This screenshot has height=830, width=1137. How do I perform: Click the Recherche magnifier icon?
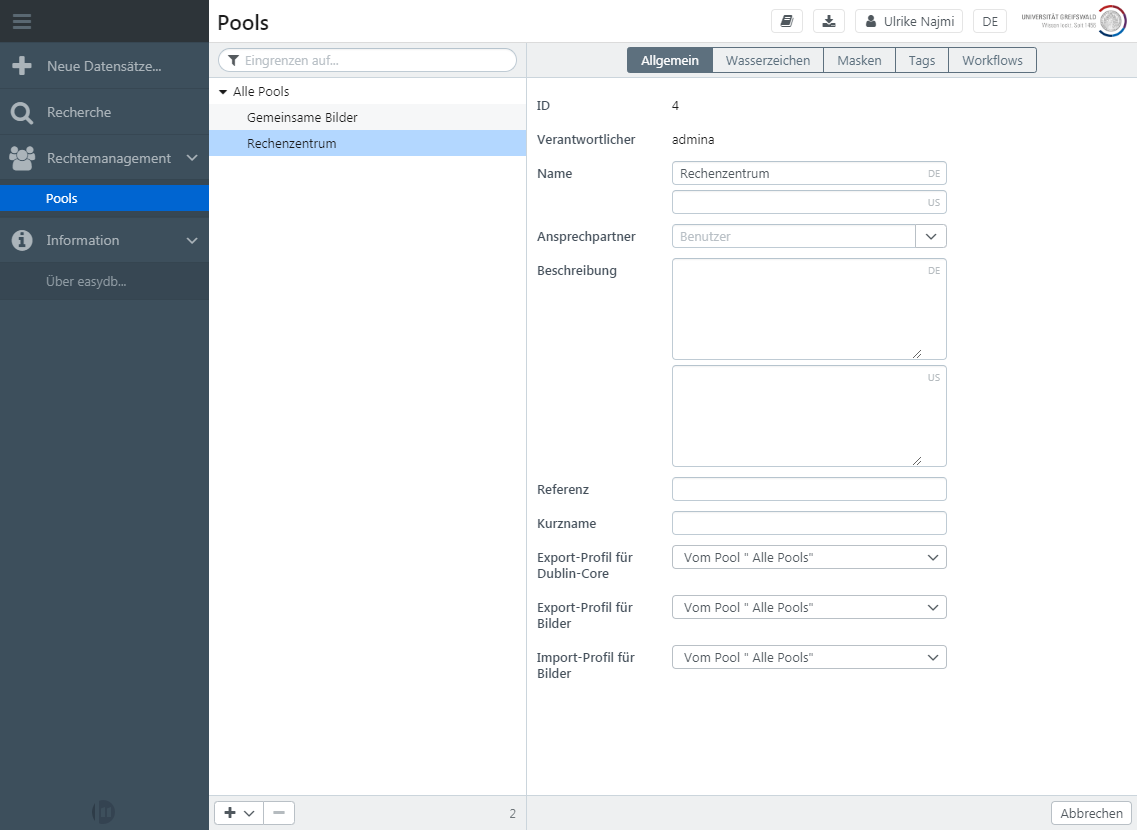pos(22,113)
